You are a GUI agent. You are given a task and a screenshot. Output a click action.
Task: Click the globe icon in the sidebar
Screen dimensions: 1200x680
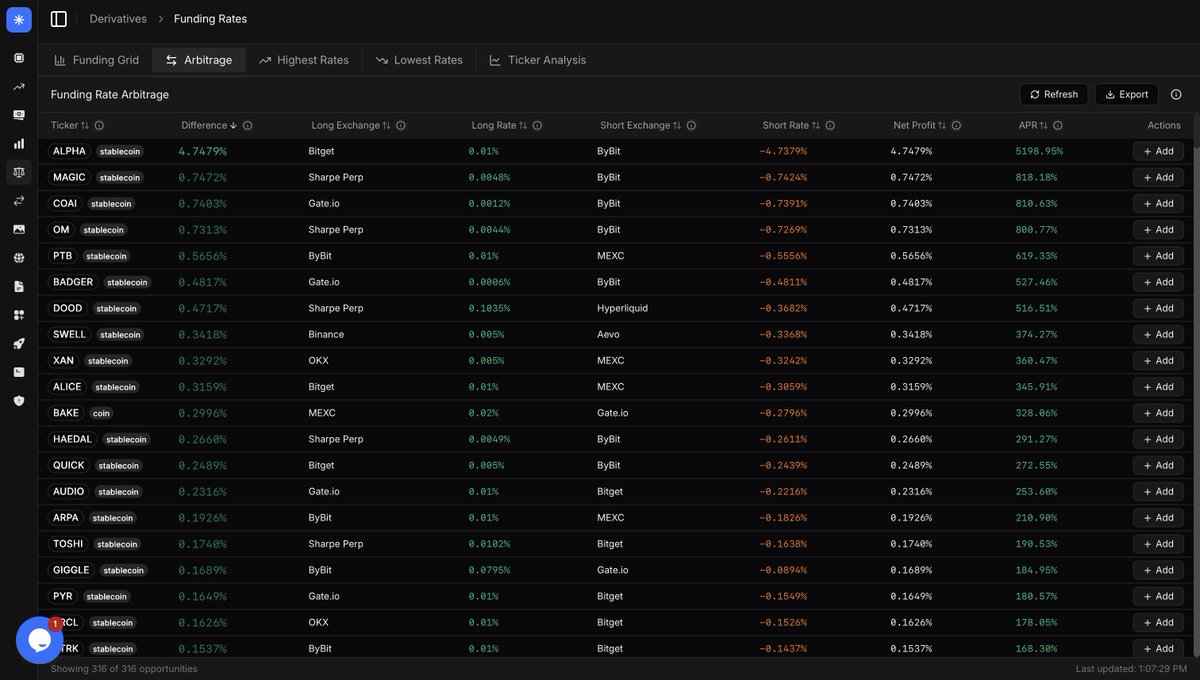(x=19, y=258)
